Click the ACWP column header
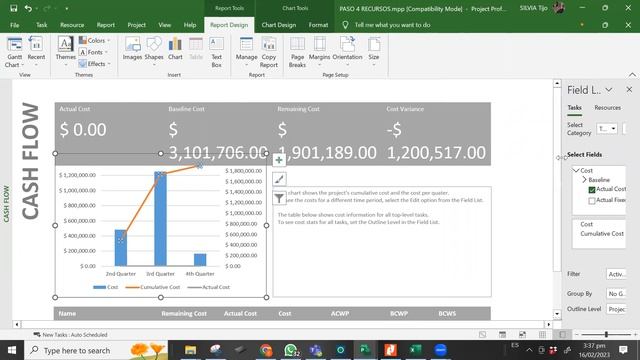The width and height of the screenshot is (640, 360). click(x=340, y=313)
